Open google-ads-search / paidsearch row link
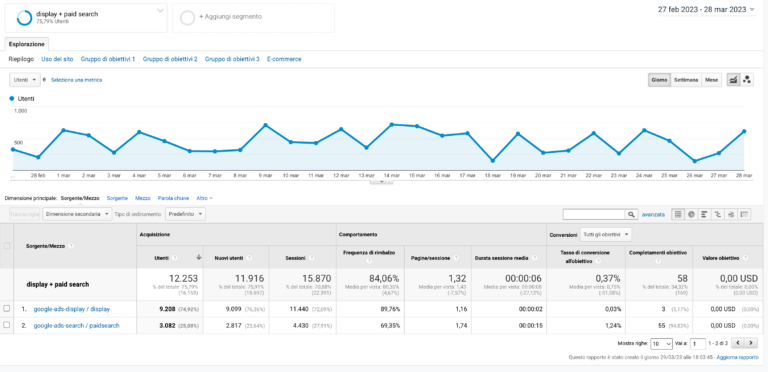This screenshot has width=768, height=372. (76, 326)
